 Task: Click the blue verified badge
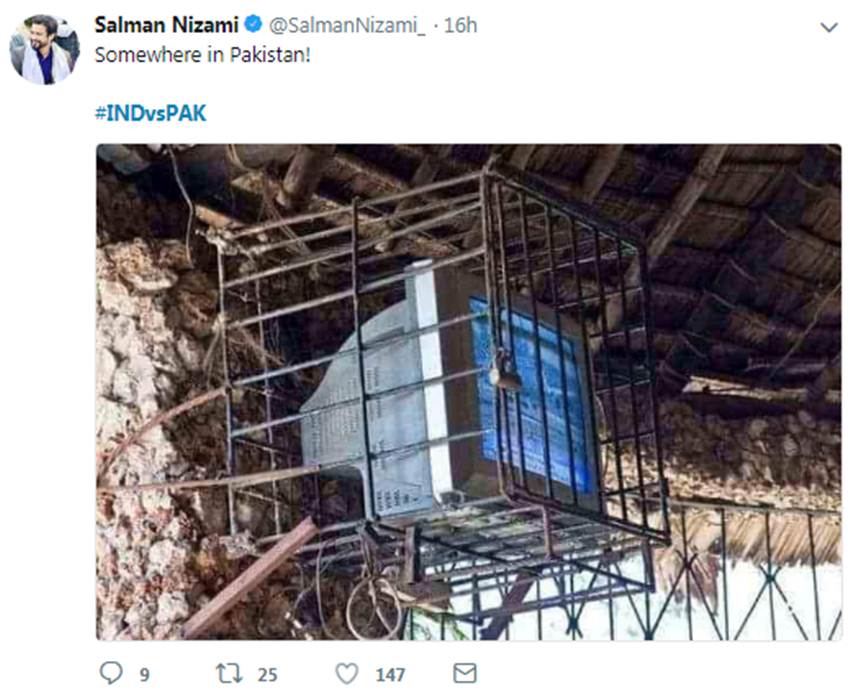coord(254,26)
